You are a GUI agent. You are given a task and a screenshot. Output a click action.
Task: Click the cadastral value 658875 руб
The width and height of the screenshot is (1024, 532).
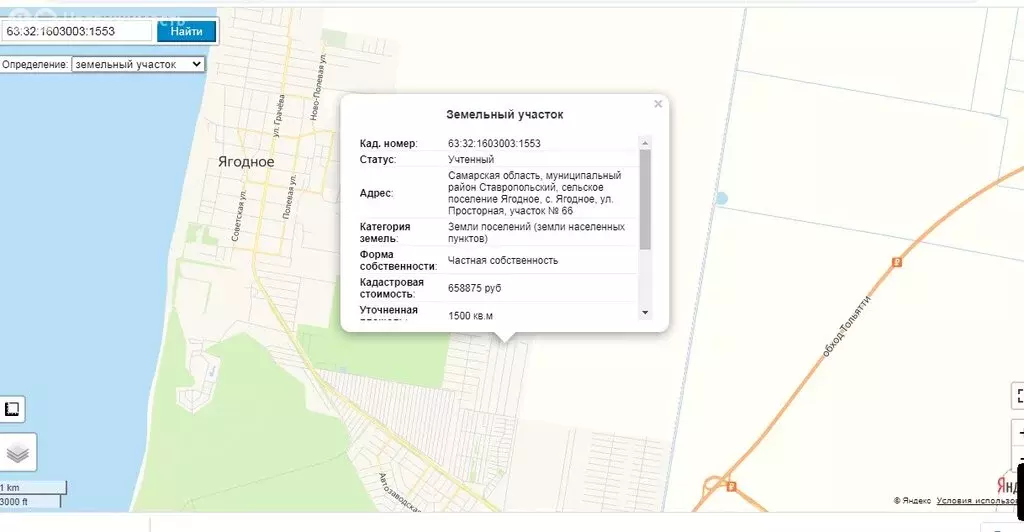pyautogui.click(x=475, y=288)
